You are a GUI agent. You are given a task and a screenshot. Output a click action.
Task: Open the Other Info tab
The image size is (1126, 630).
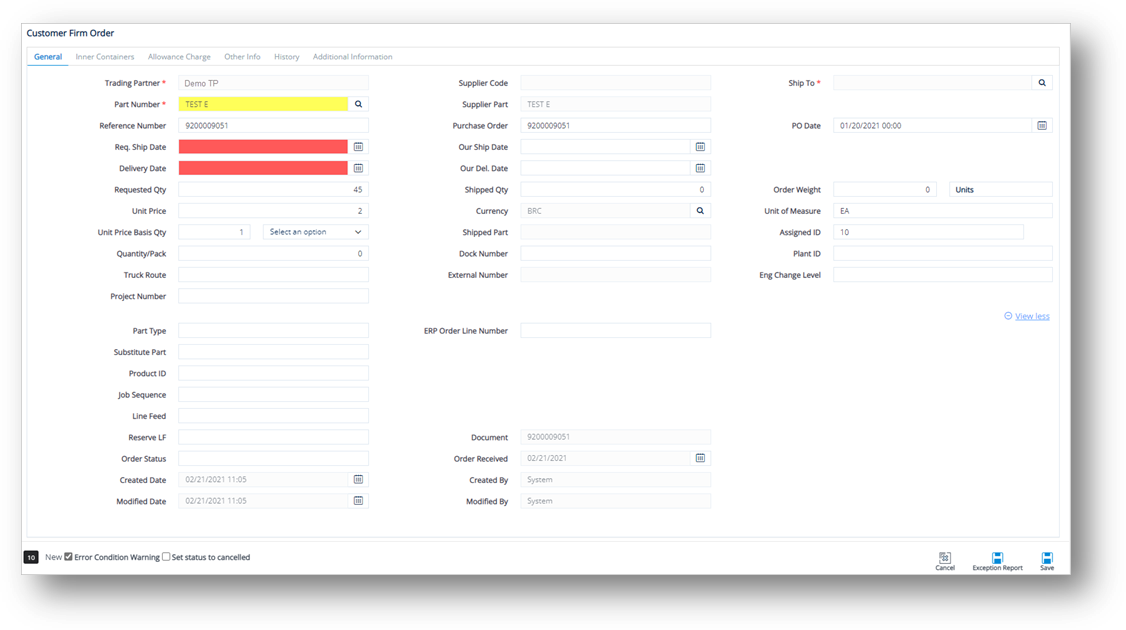point(242,57)
